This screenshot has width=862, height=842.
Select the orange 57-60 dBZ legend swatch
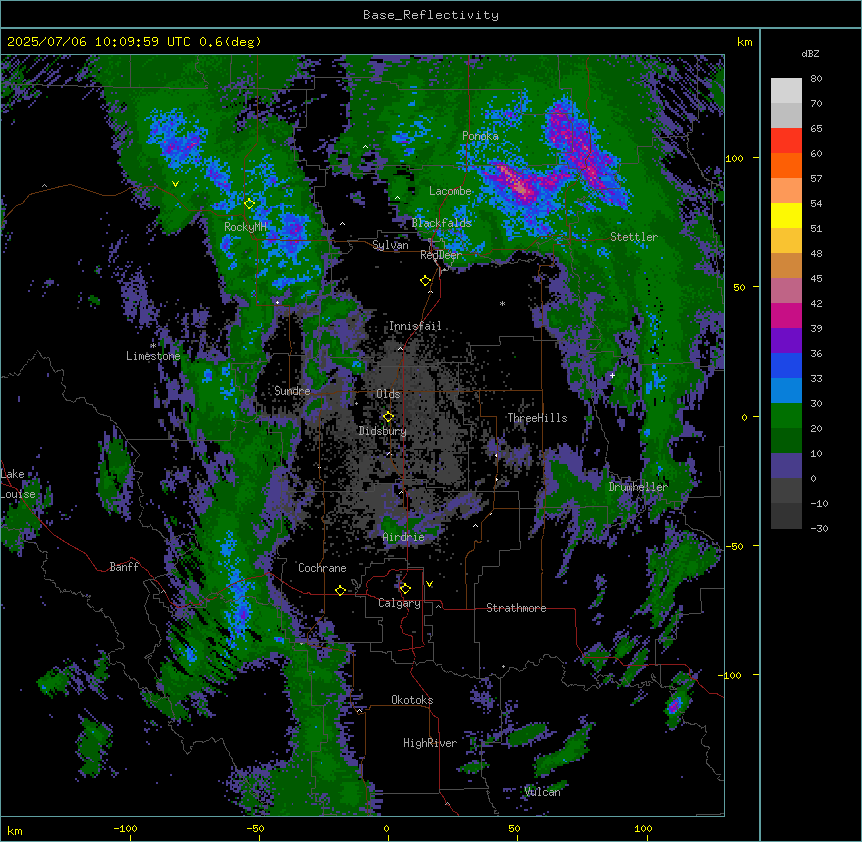pyautogui.click(x=786, y=165)
